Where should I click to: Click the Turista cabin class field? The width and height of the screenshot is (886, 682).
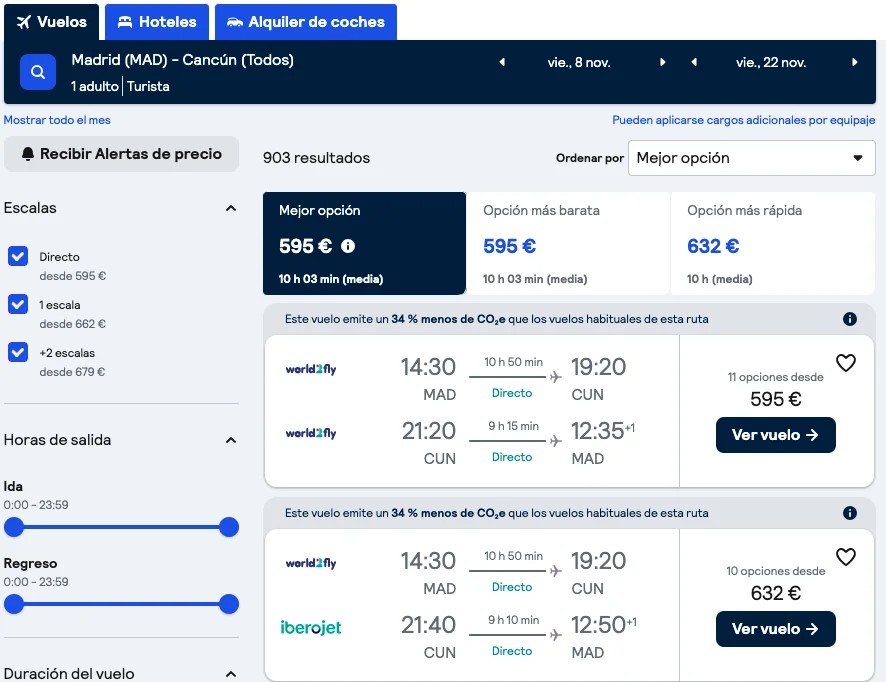[x=148, y=86]
